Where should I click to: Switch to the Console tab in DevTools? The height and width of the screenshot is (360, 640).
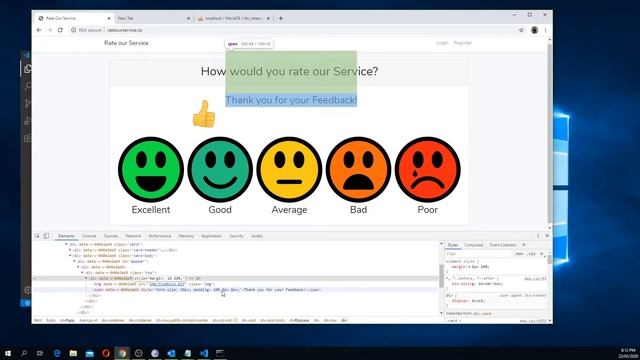tap(89, 236)
